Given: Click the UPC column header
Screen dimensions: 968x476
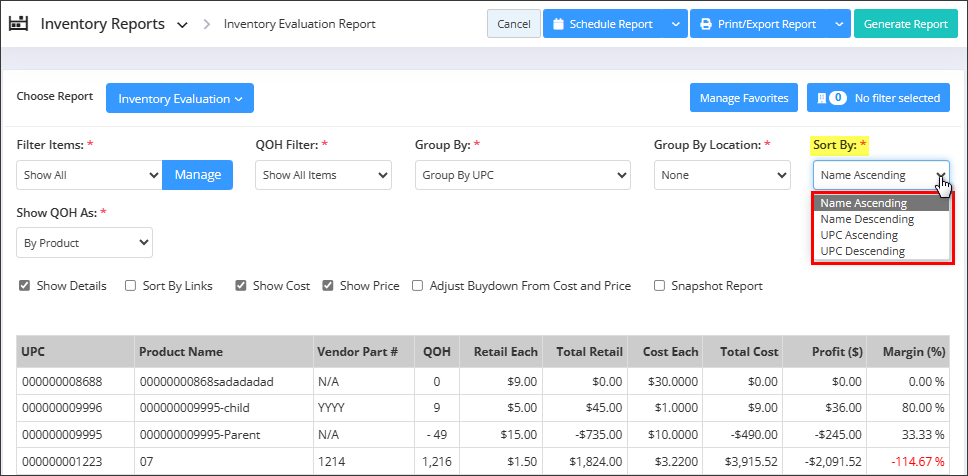Looking at the screenshot, I should click(x=75, y=351).
